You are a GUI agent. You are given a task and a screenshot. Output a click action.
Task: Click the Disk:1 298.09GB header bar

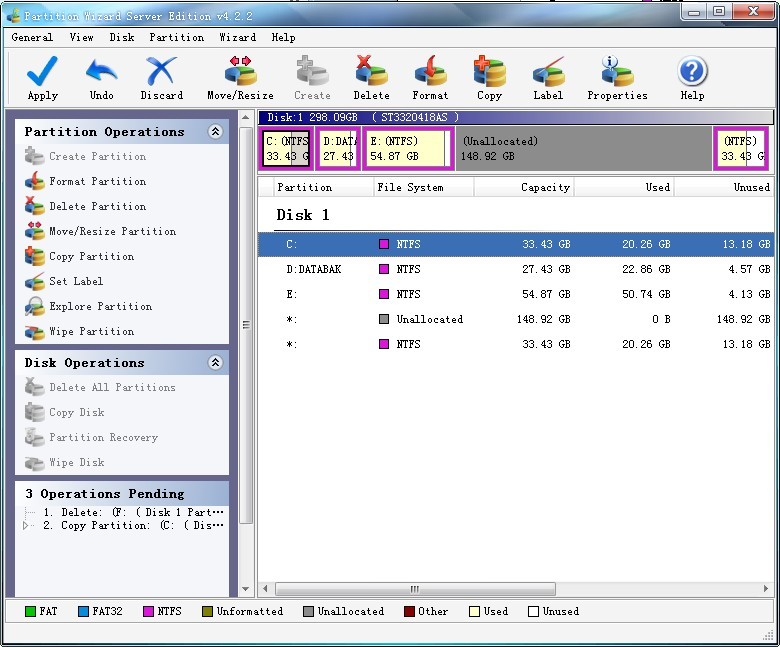tap(516, 117)
